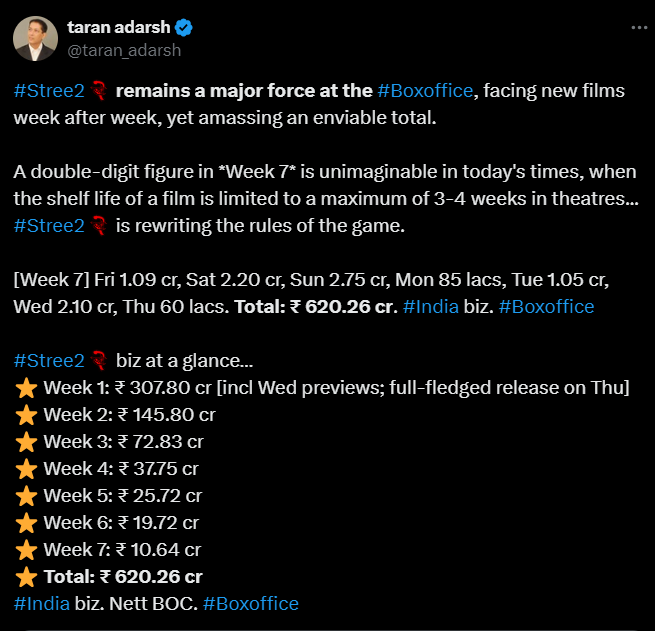Click taran adarsh's profile picture
The width and height of the screenshot is (655, 631).
click(x=35, y=38)
